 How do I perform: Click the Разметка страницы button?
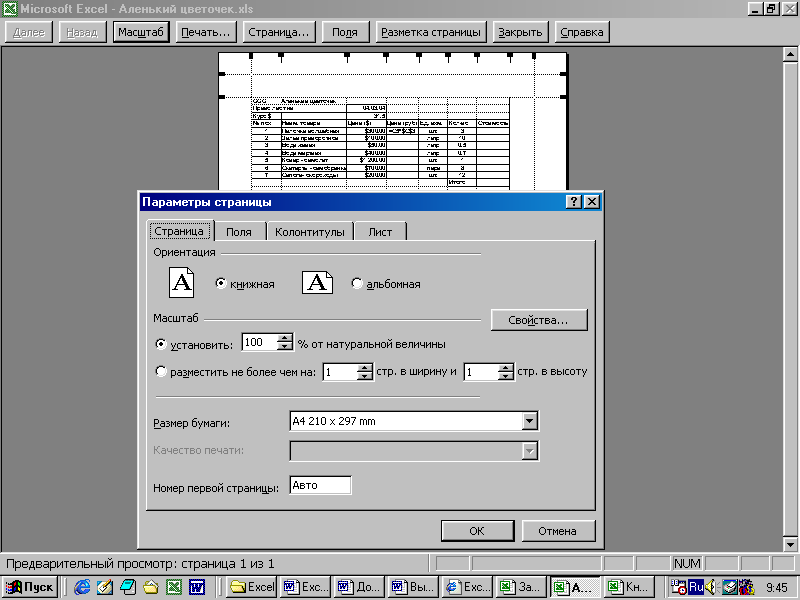(431, 32)
